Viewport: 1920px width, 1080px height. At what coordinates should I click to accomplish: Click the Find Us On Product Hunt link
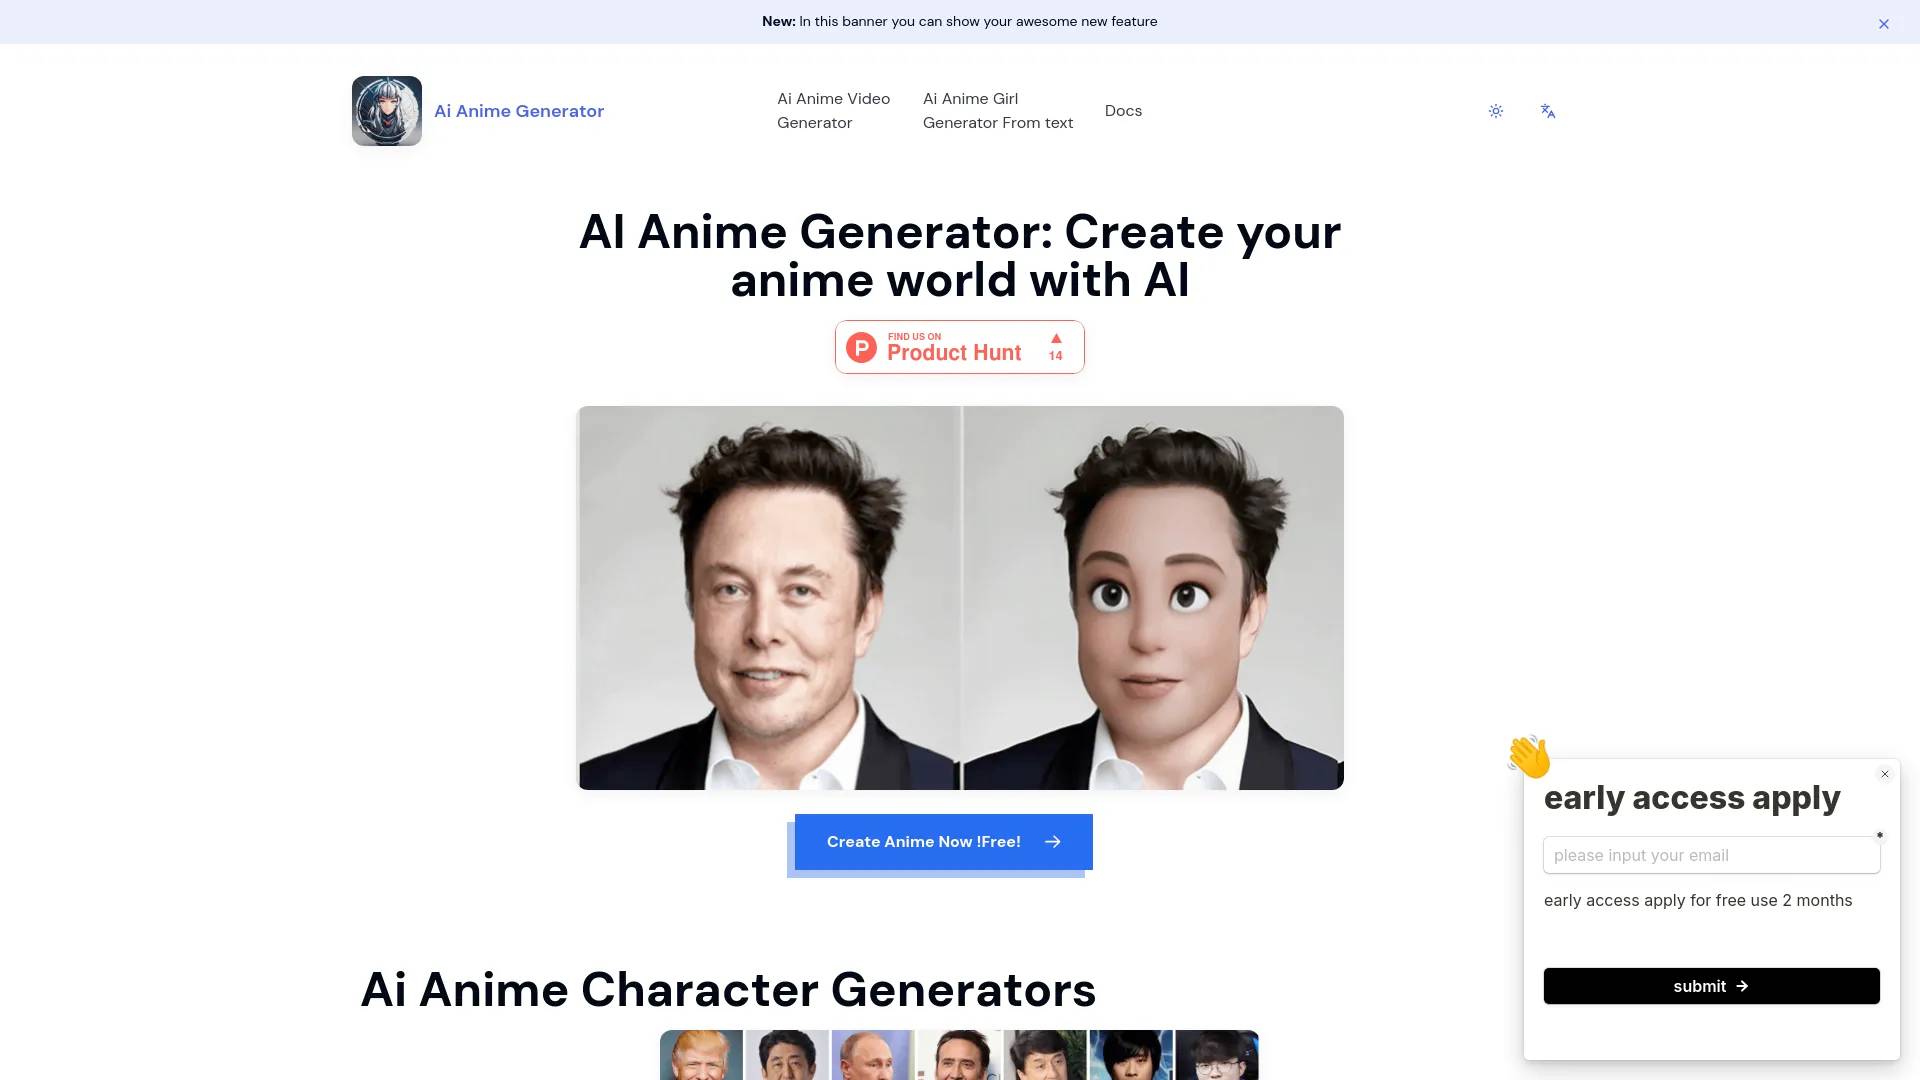coord(959,345)
